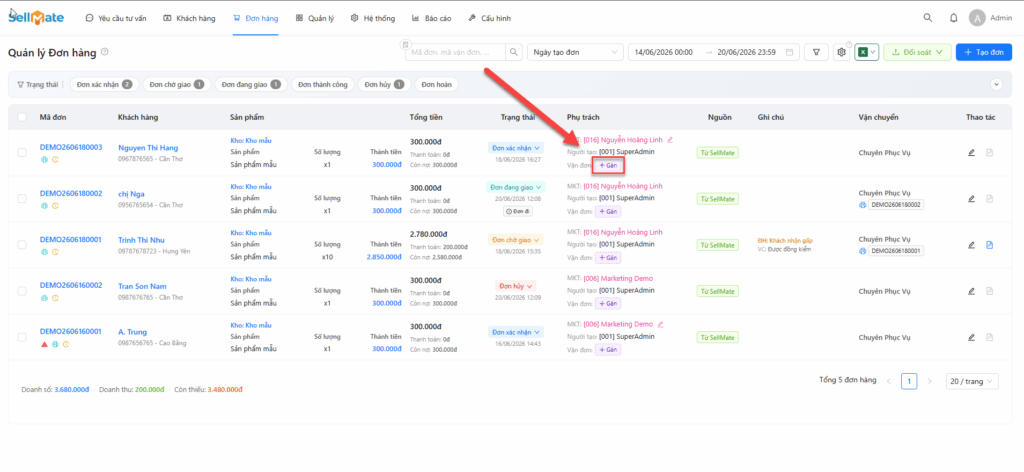Expand the status filter bar chevron

click(x=996, y=84)
